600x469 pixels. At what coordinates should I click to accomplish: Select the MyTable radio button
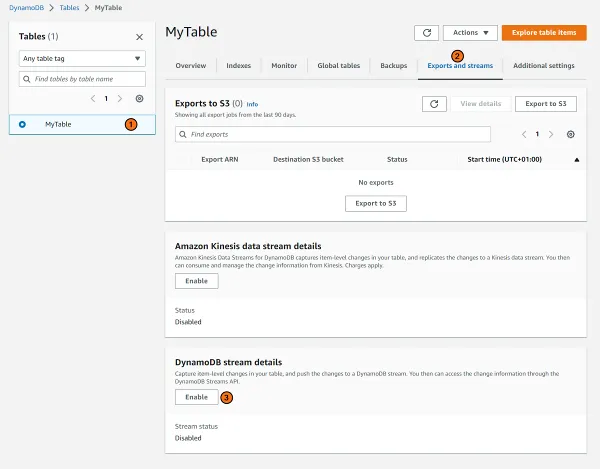22,124
